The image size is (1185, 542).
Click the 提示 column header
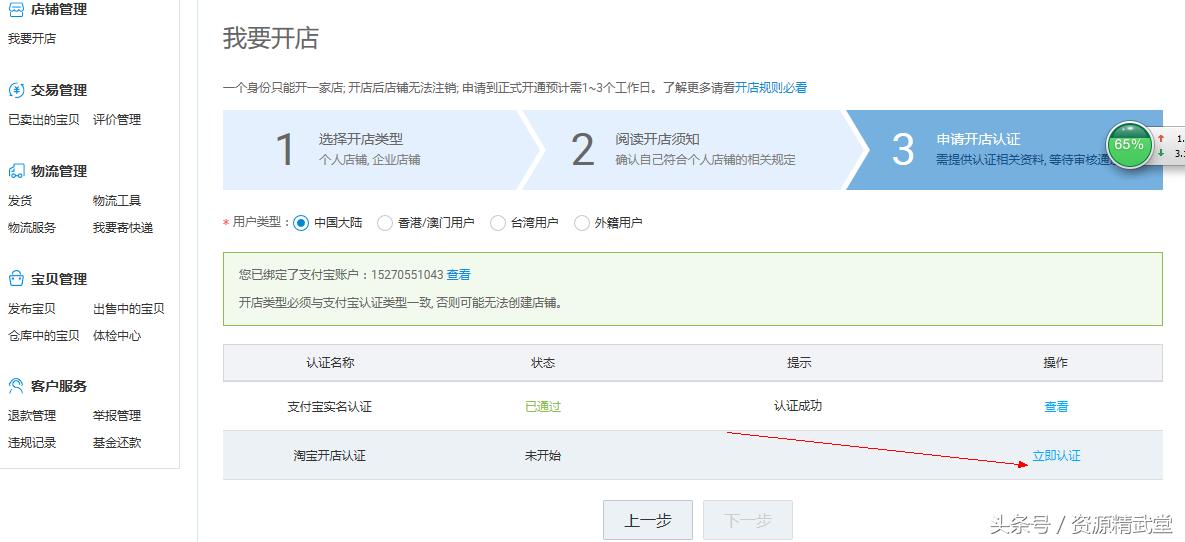(799, 363)
